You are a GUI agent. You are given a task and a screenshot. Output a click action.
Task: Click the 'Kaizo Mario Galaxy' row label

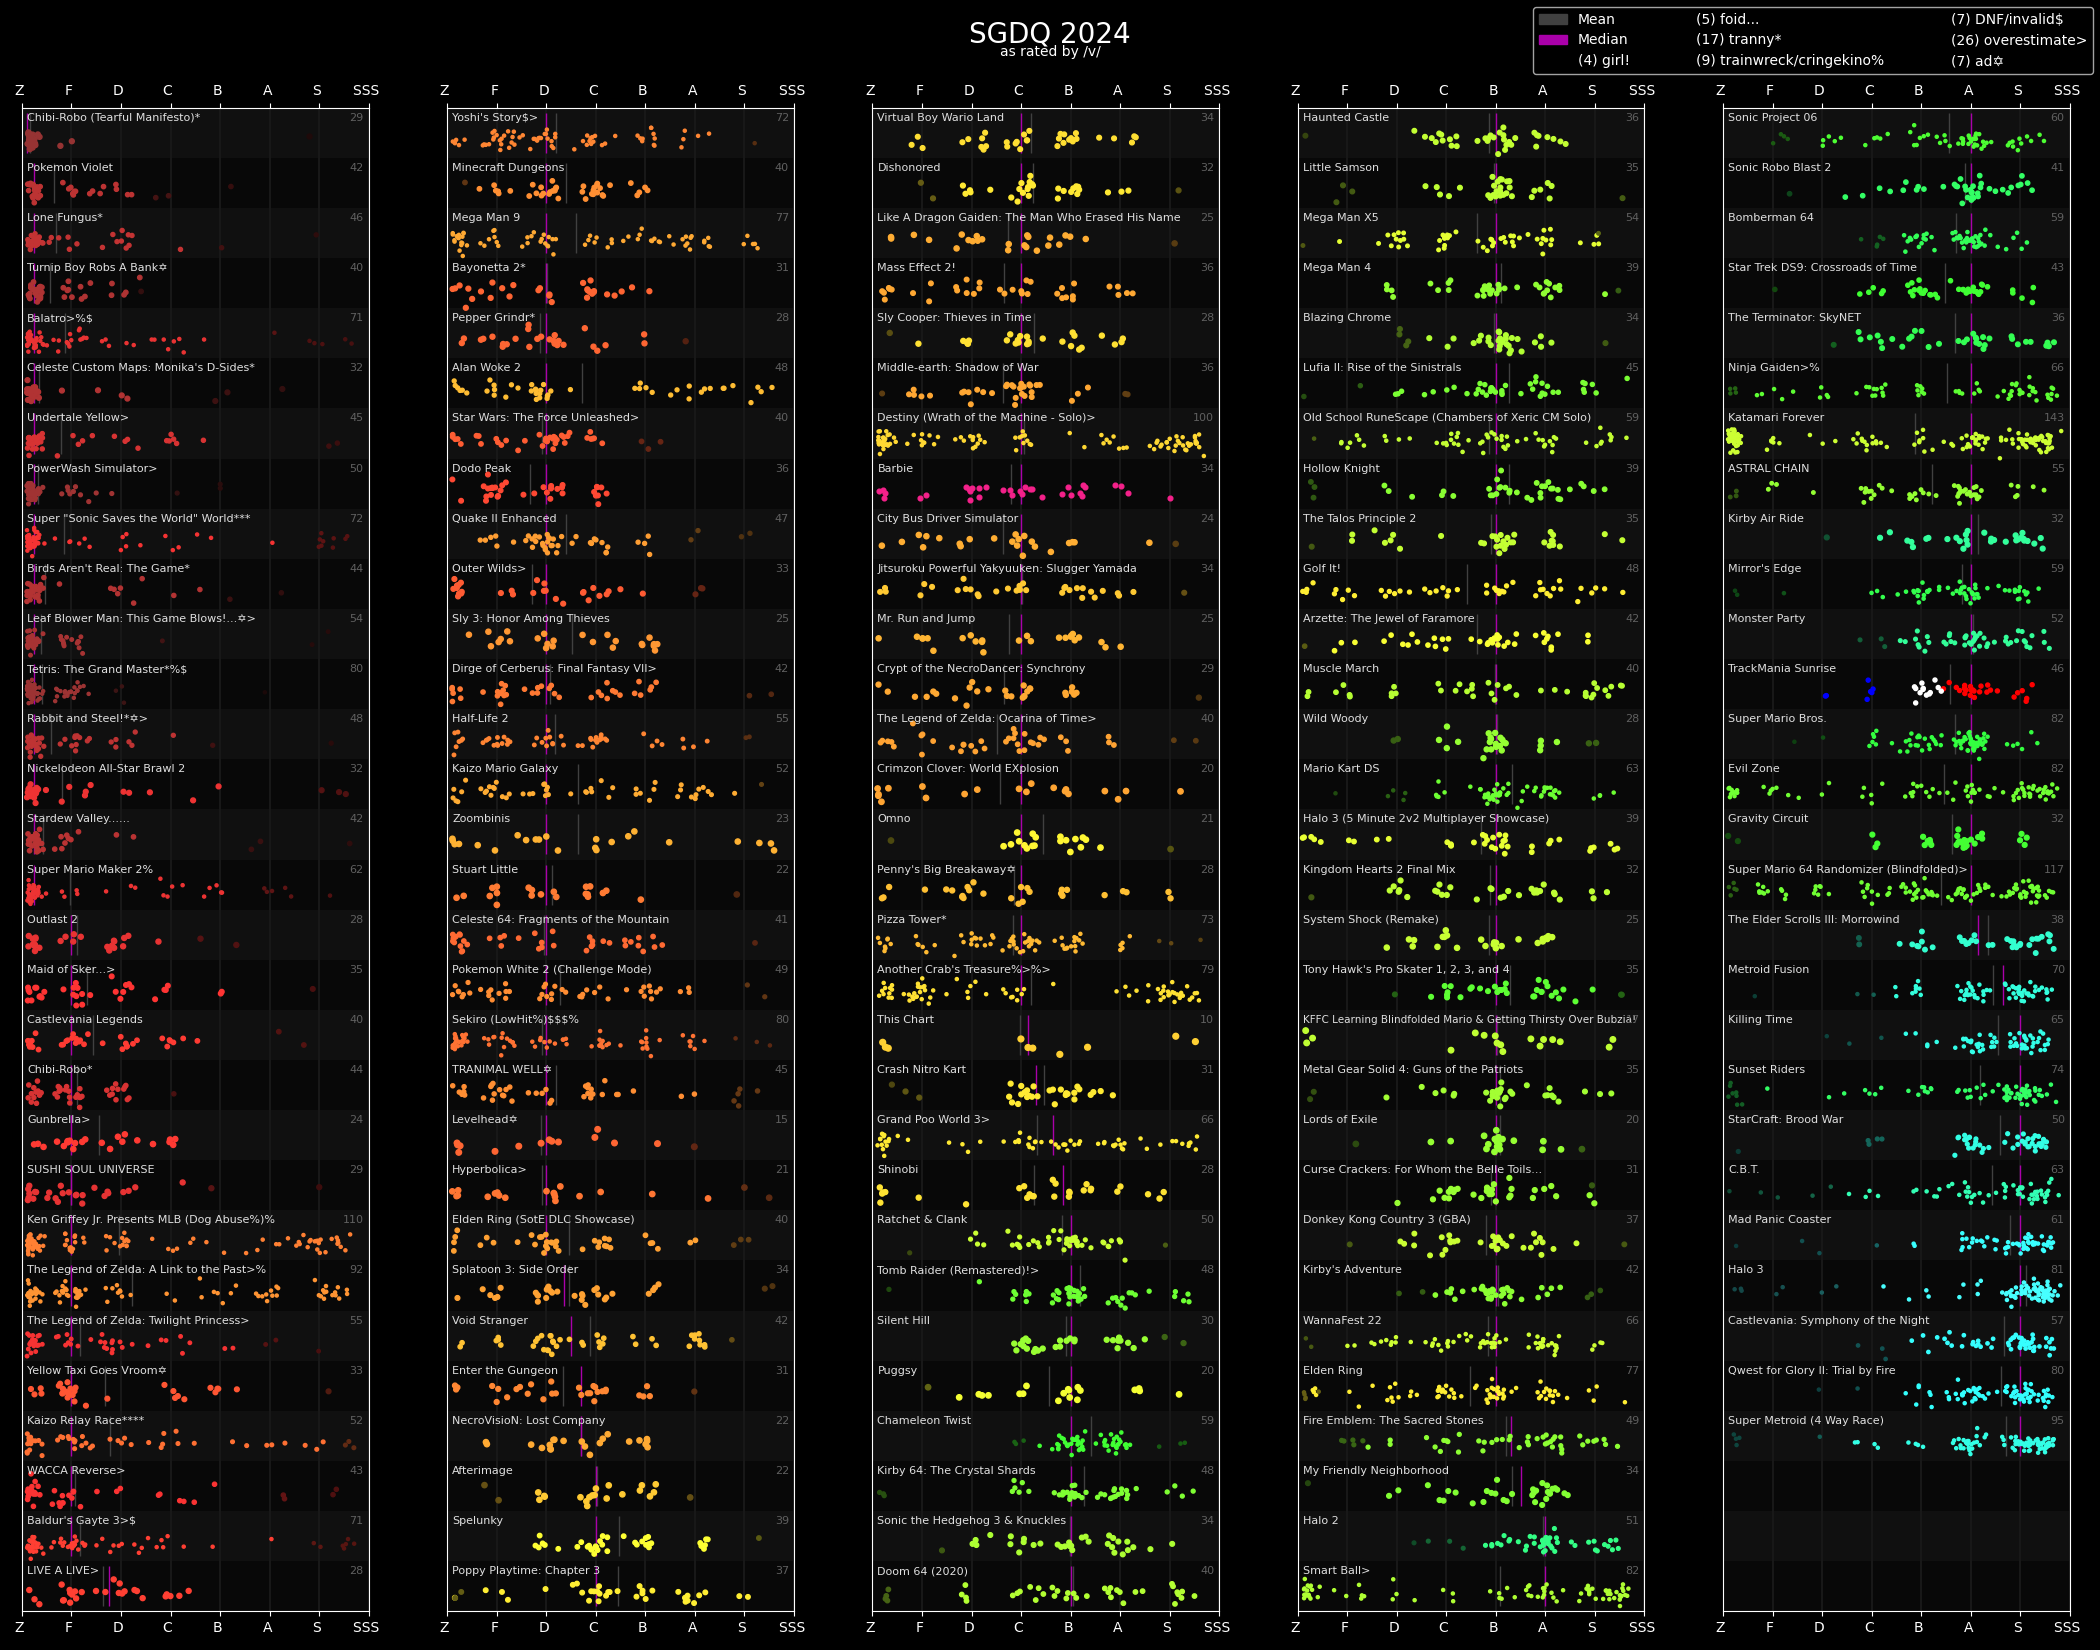505,768
